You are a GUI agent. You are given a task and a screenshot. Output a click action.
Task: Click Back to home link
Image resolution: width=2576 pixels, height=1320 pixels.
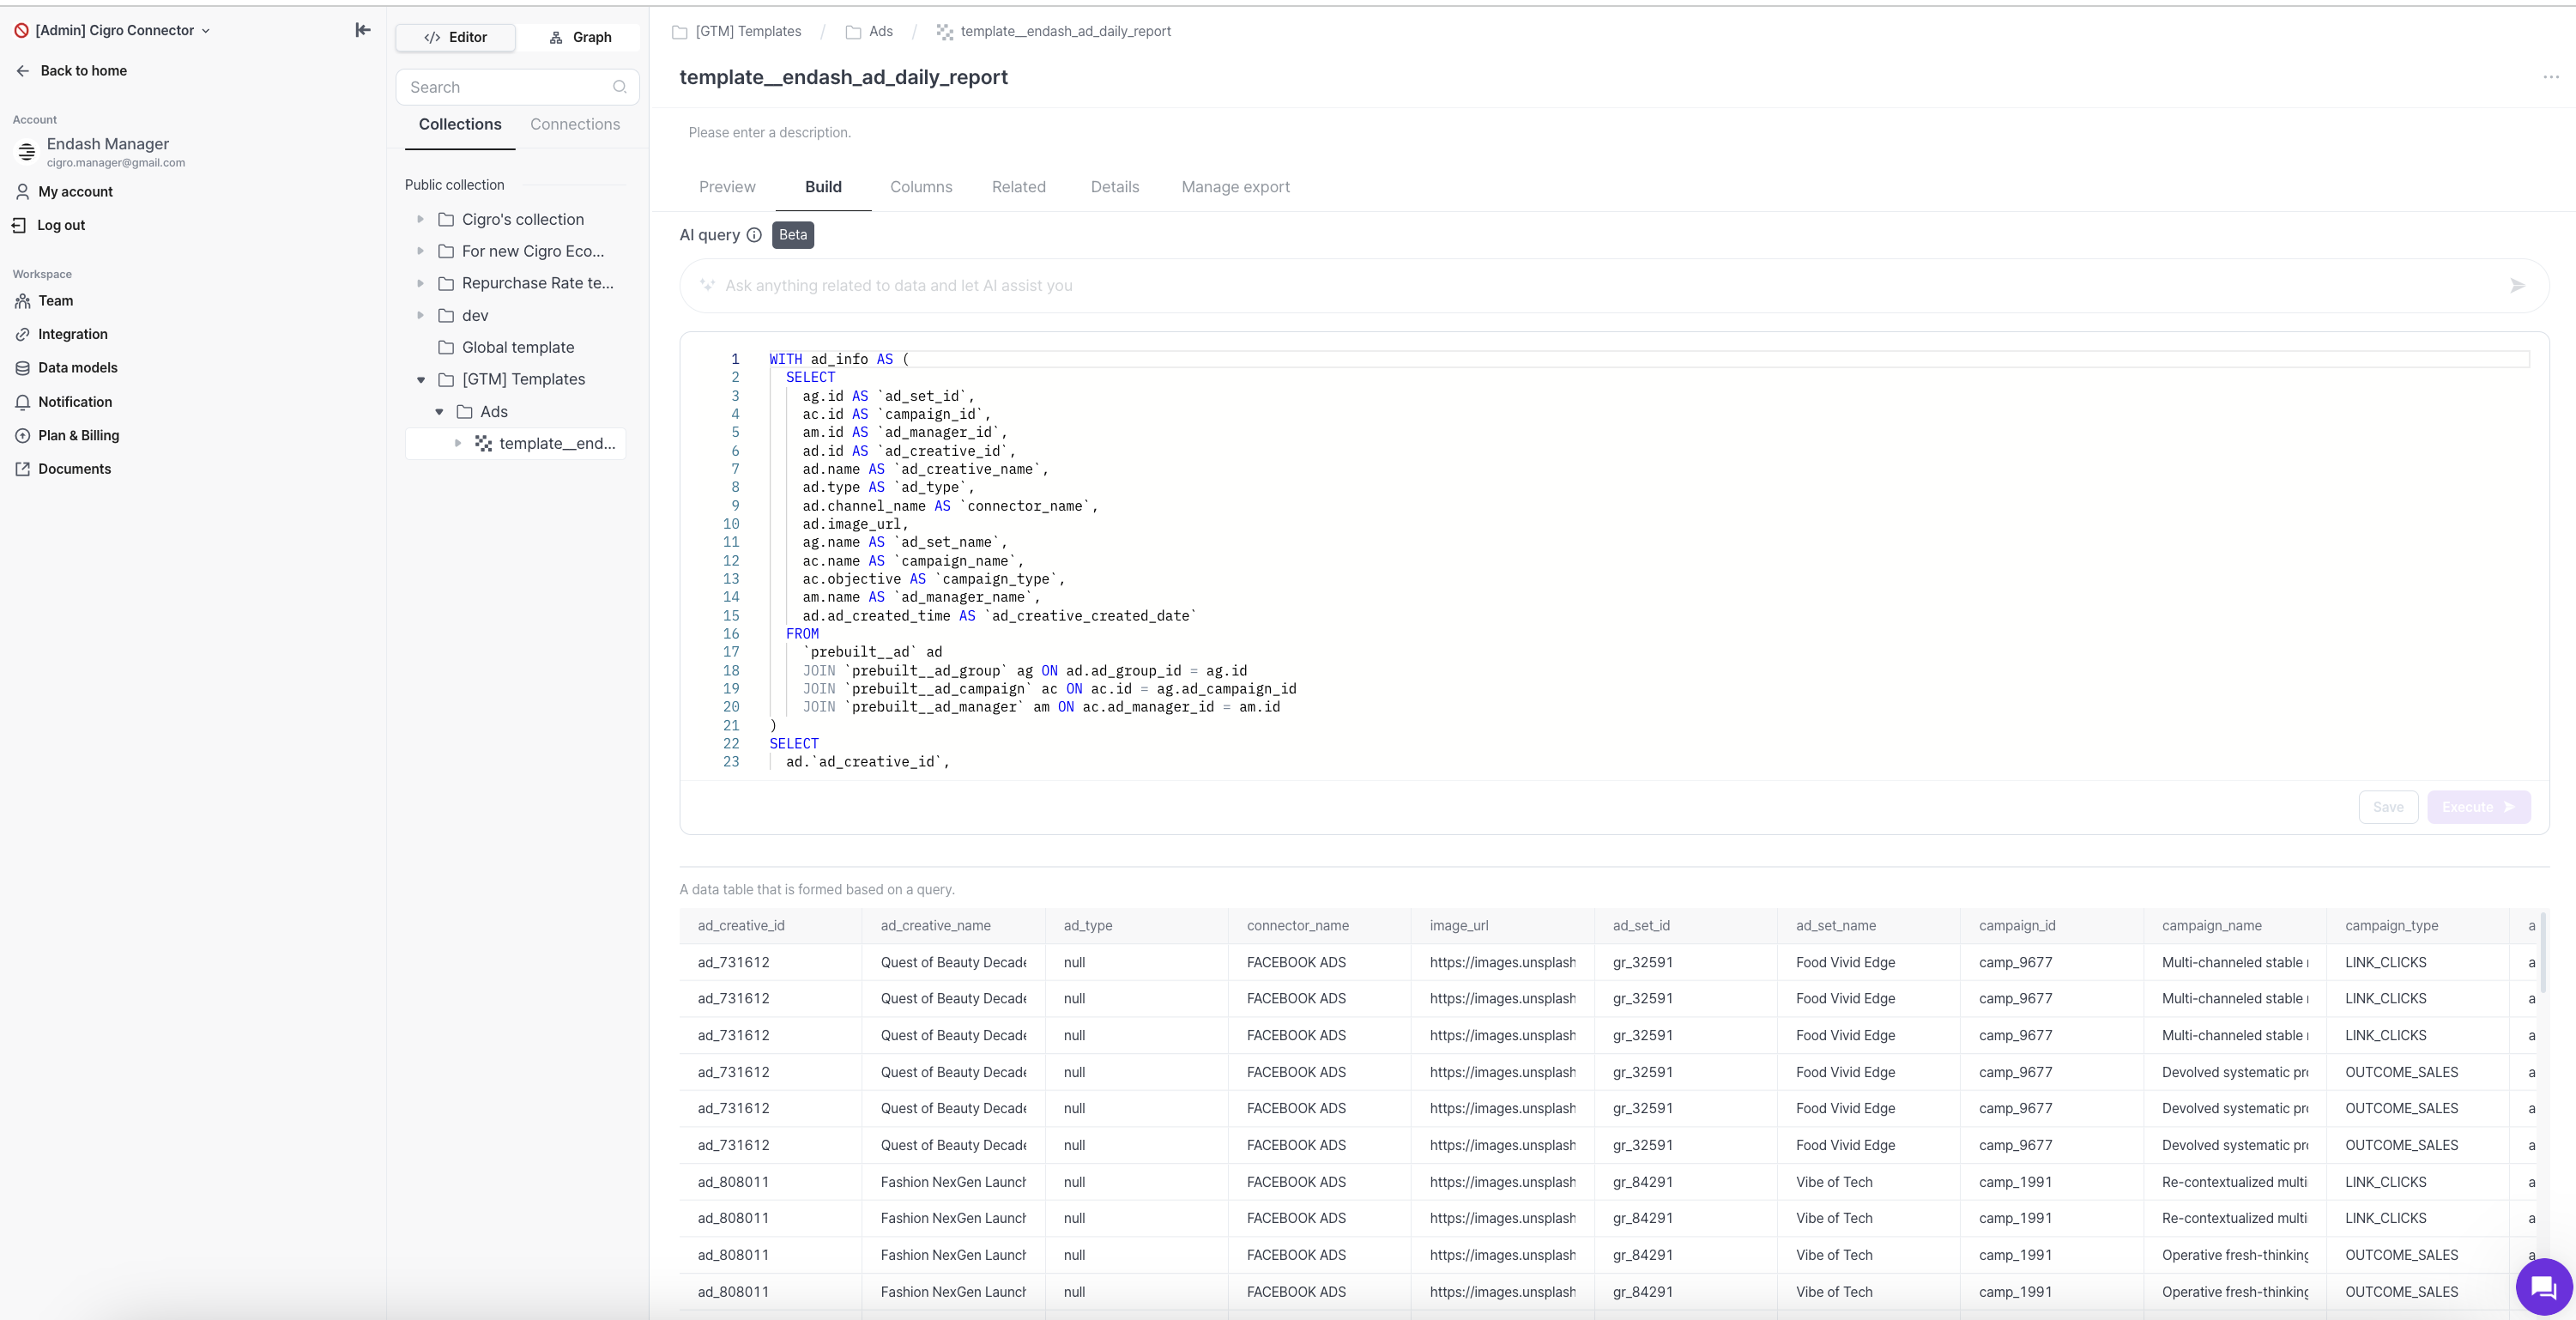[83, 71]
